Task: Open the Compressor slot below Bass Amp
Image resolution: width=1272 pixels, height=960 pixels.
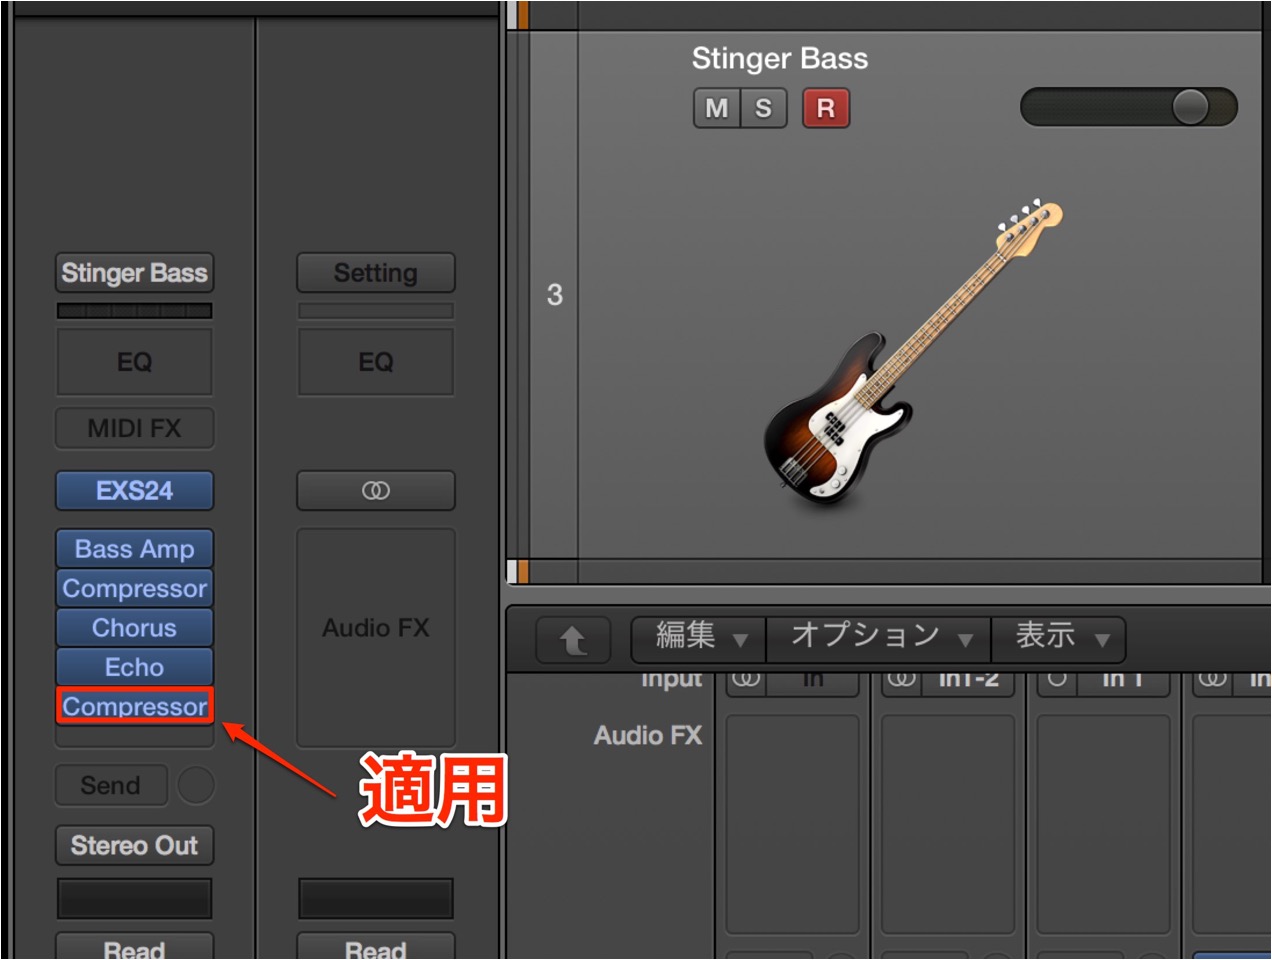Action: (x=134, y=589)
